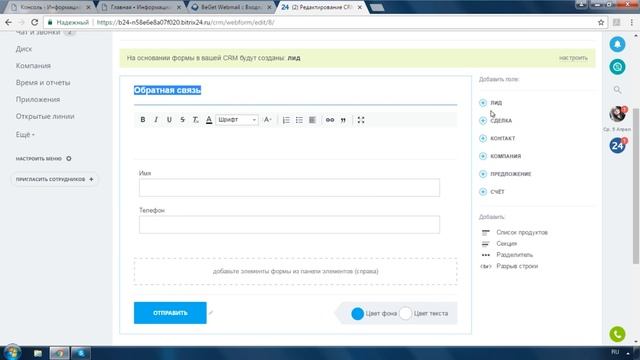
Task: Go back in browser
Action: click(9, 22)
